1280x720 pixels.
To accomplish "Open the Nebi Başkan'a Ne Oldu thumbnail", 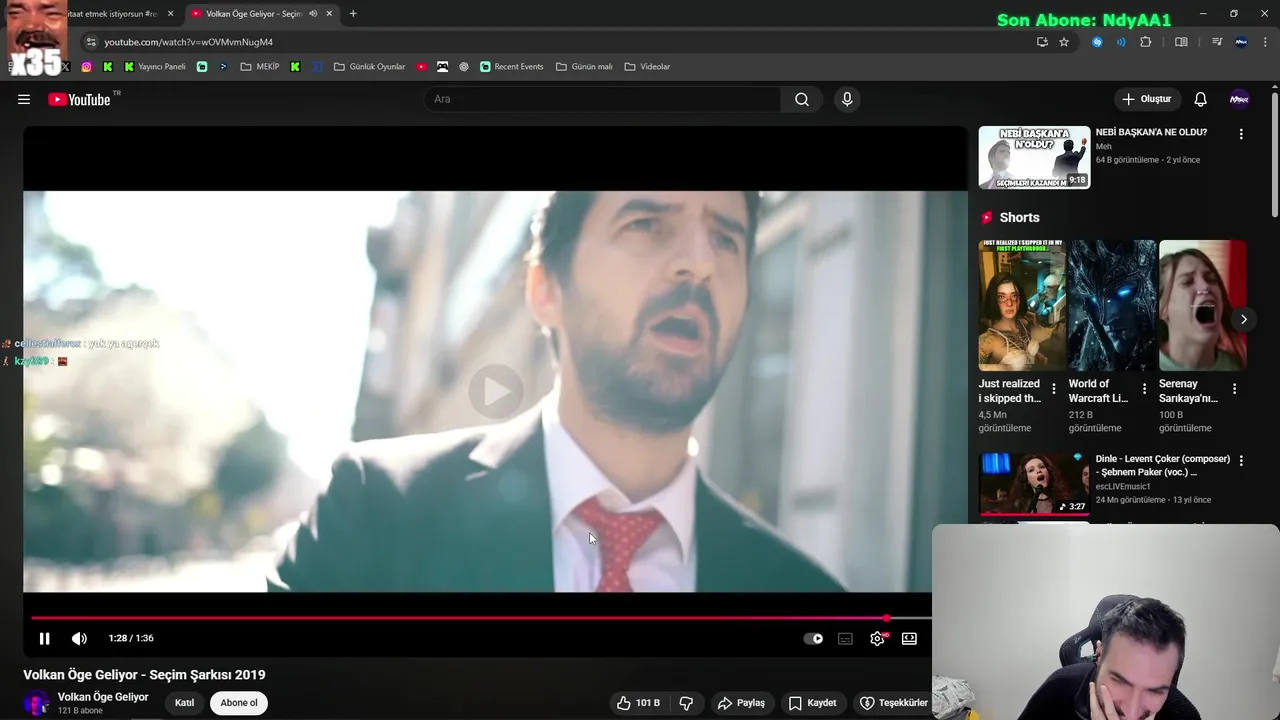I will [x=1034, y=157].
